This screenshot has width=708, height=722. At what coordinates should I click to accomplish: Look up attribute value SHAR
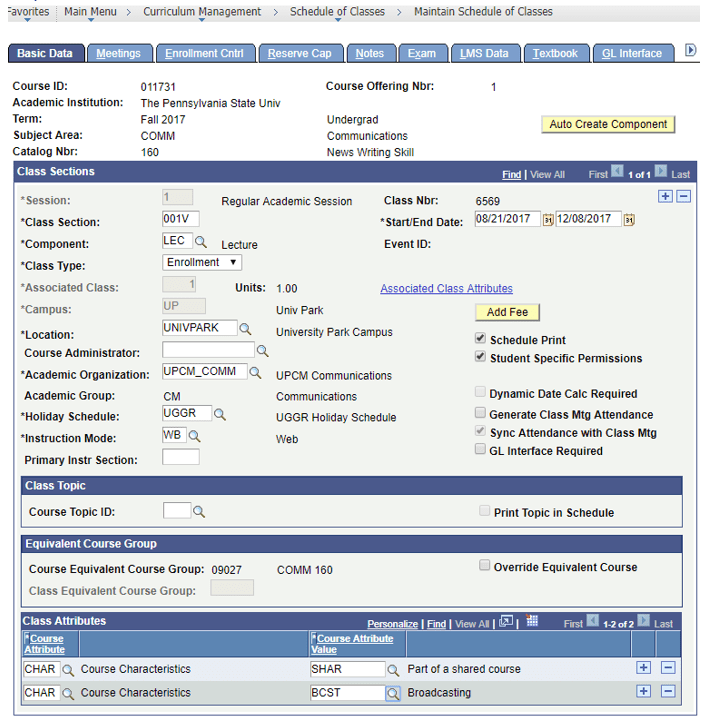click(x=393, y=670)
